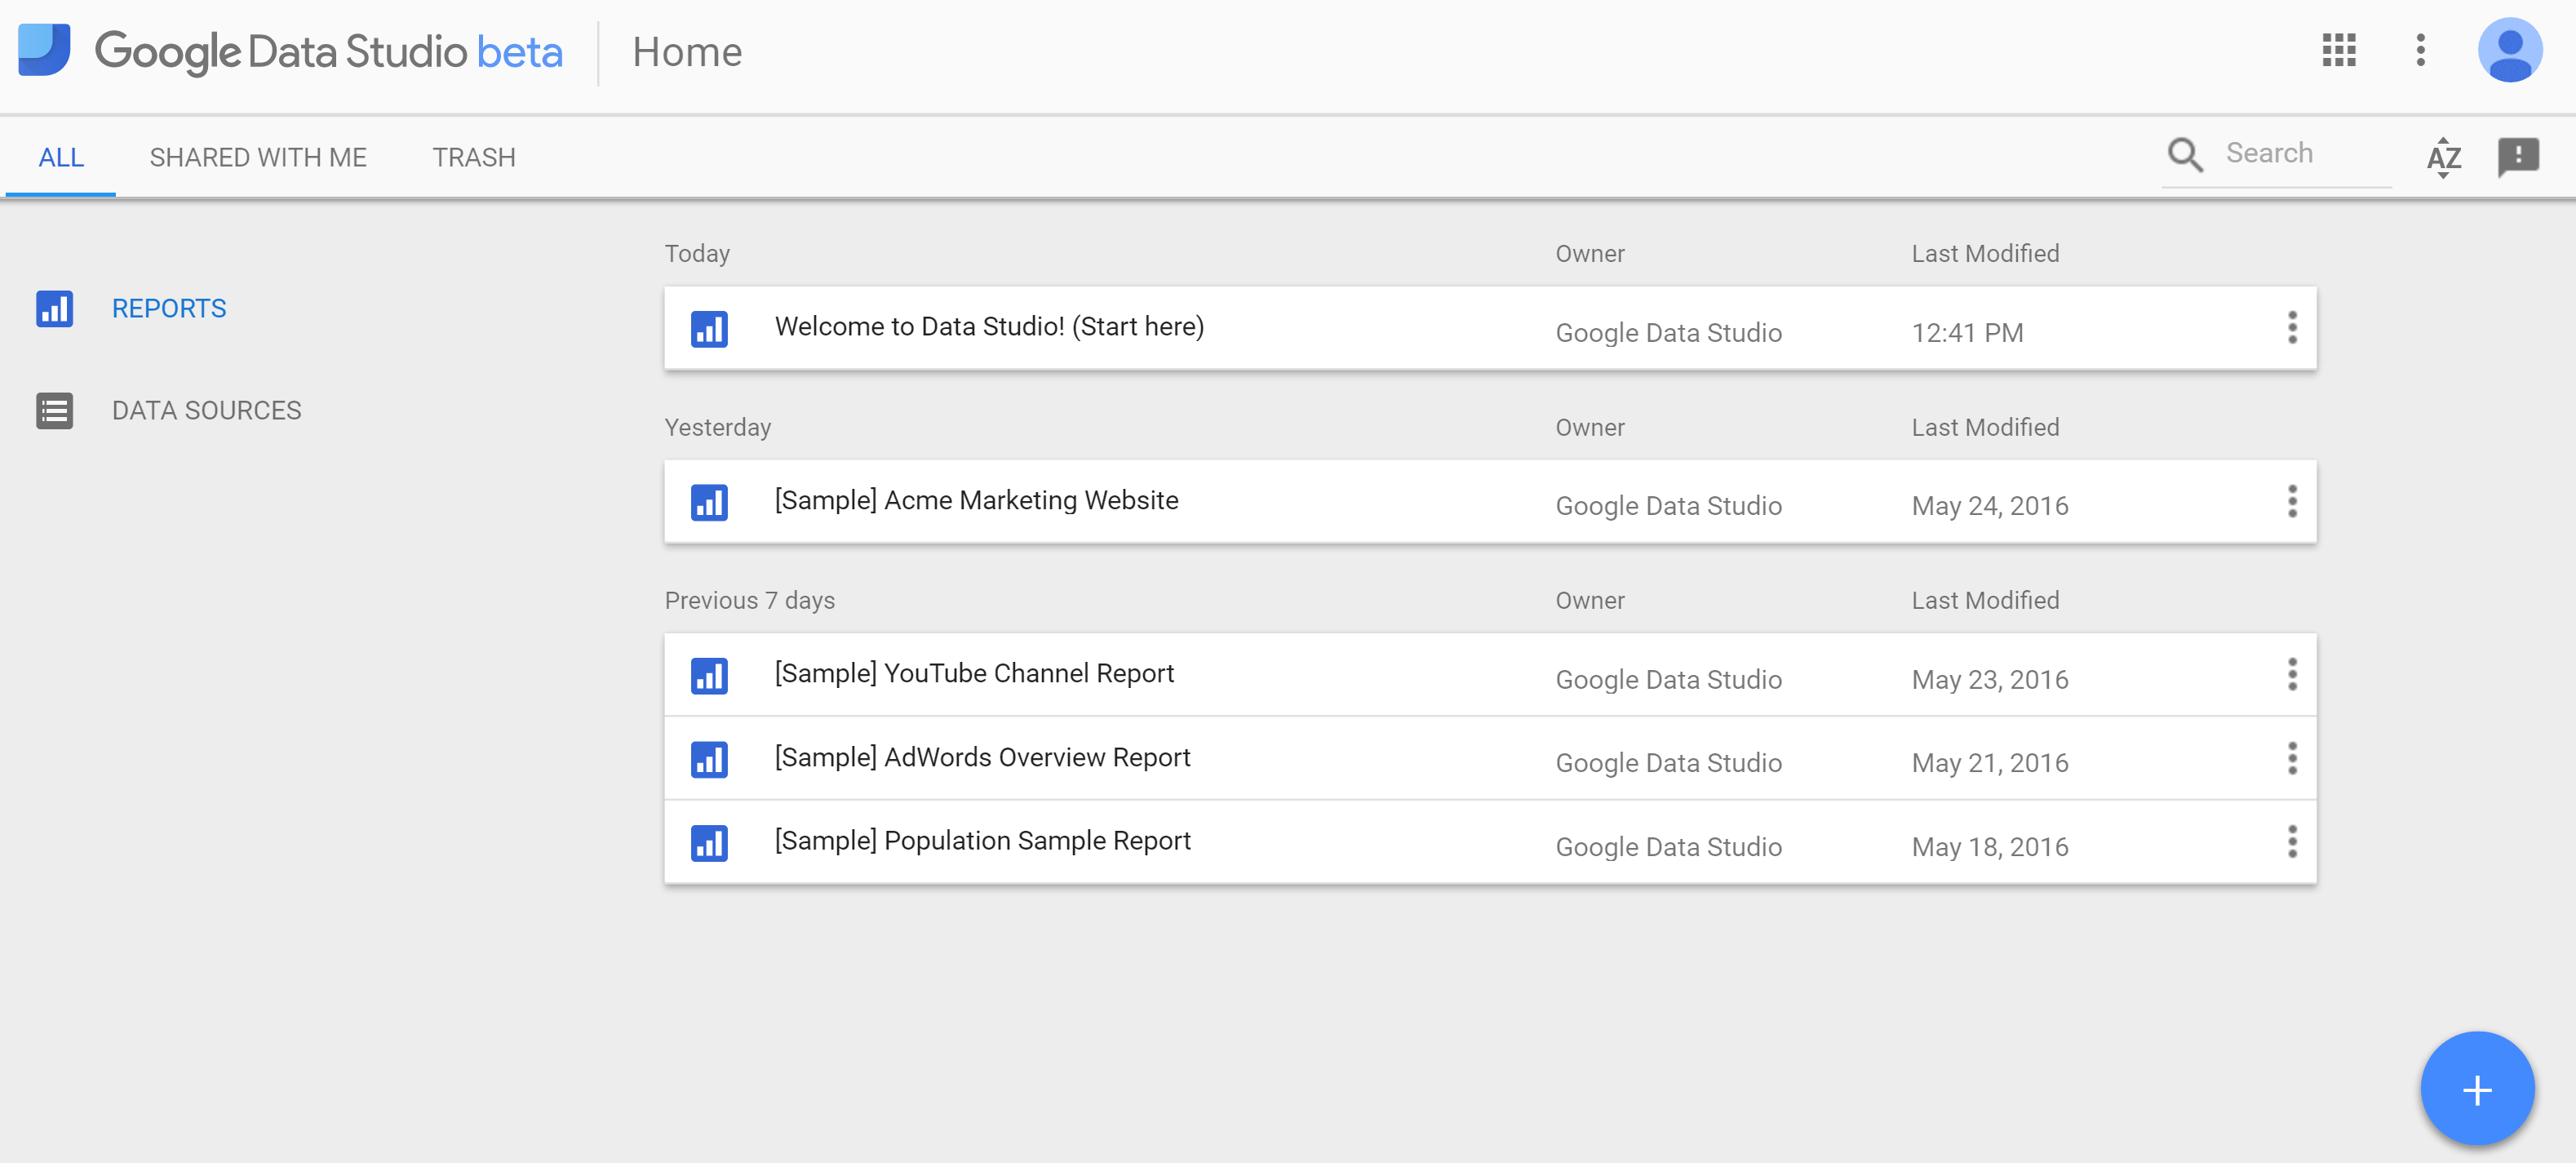Viewport: 2576px width, 1163px height.
Task: Click the blue plus create report button
Action: [2476, 1089]
